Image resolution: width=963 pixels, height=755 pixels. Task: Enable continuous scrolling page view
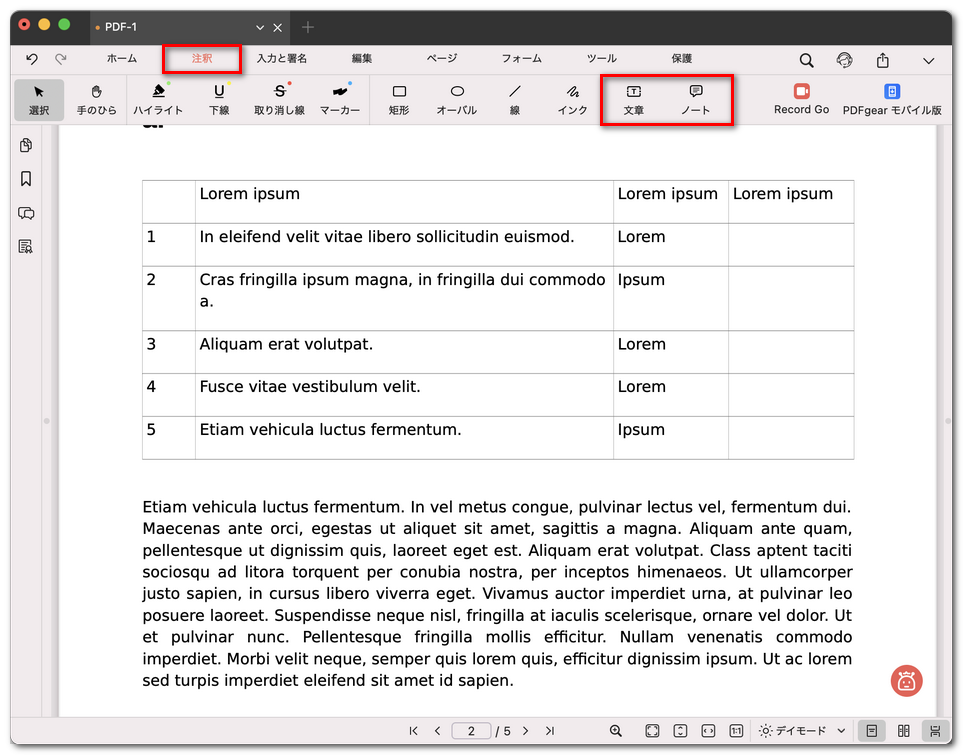935,731
